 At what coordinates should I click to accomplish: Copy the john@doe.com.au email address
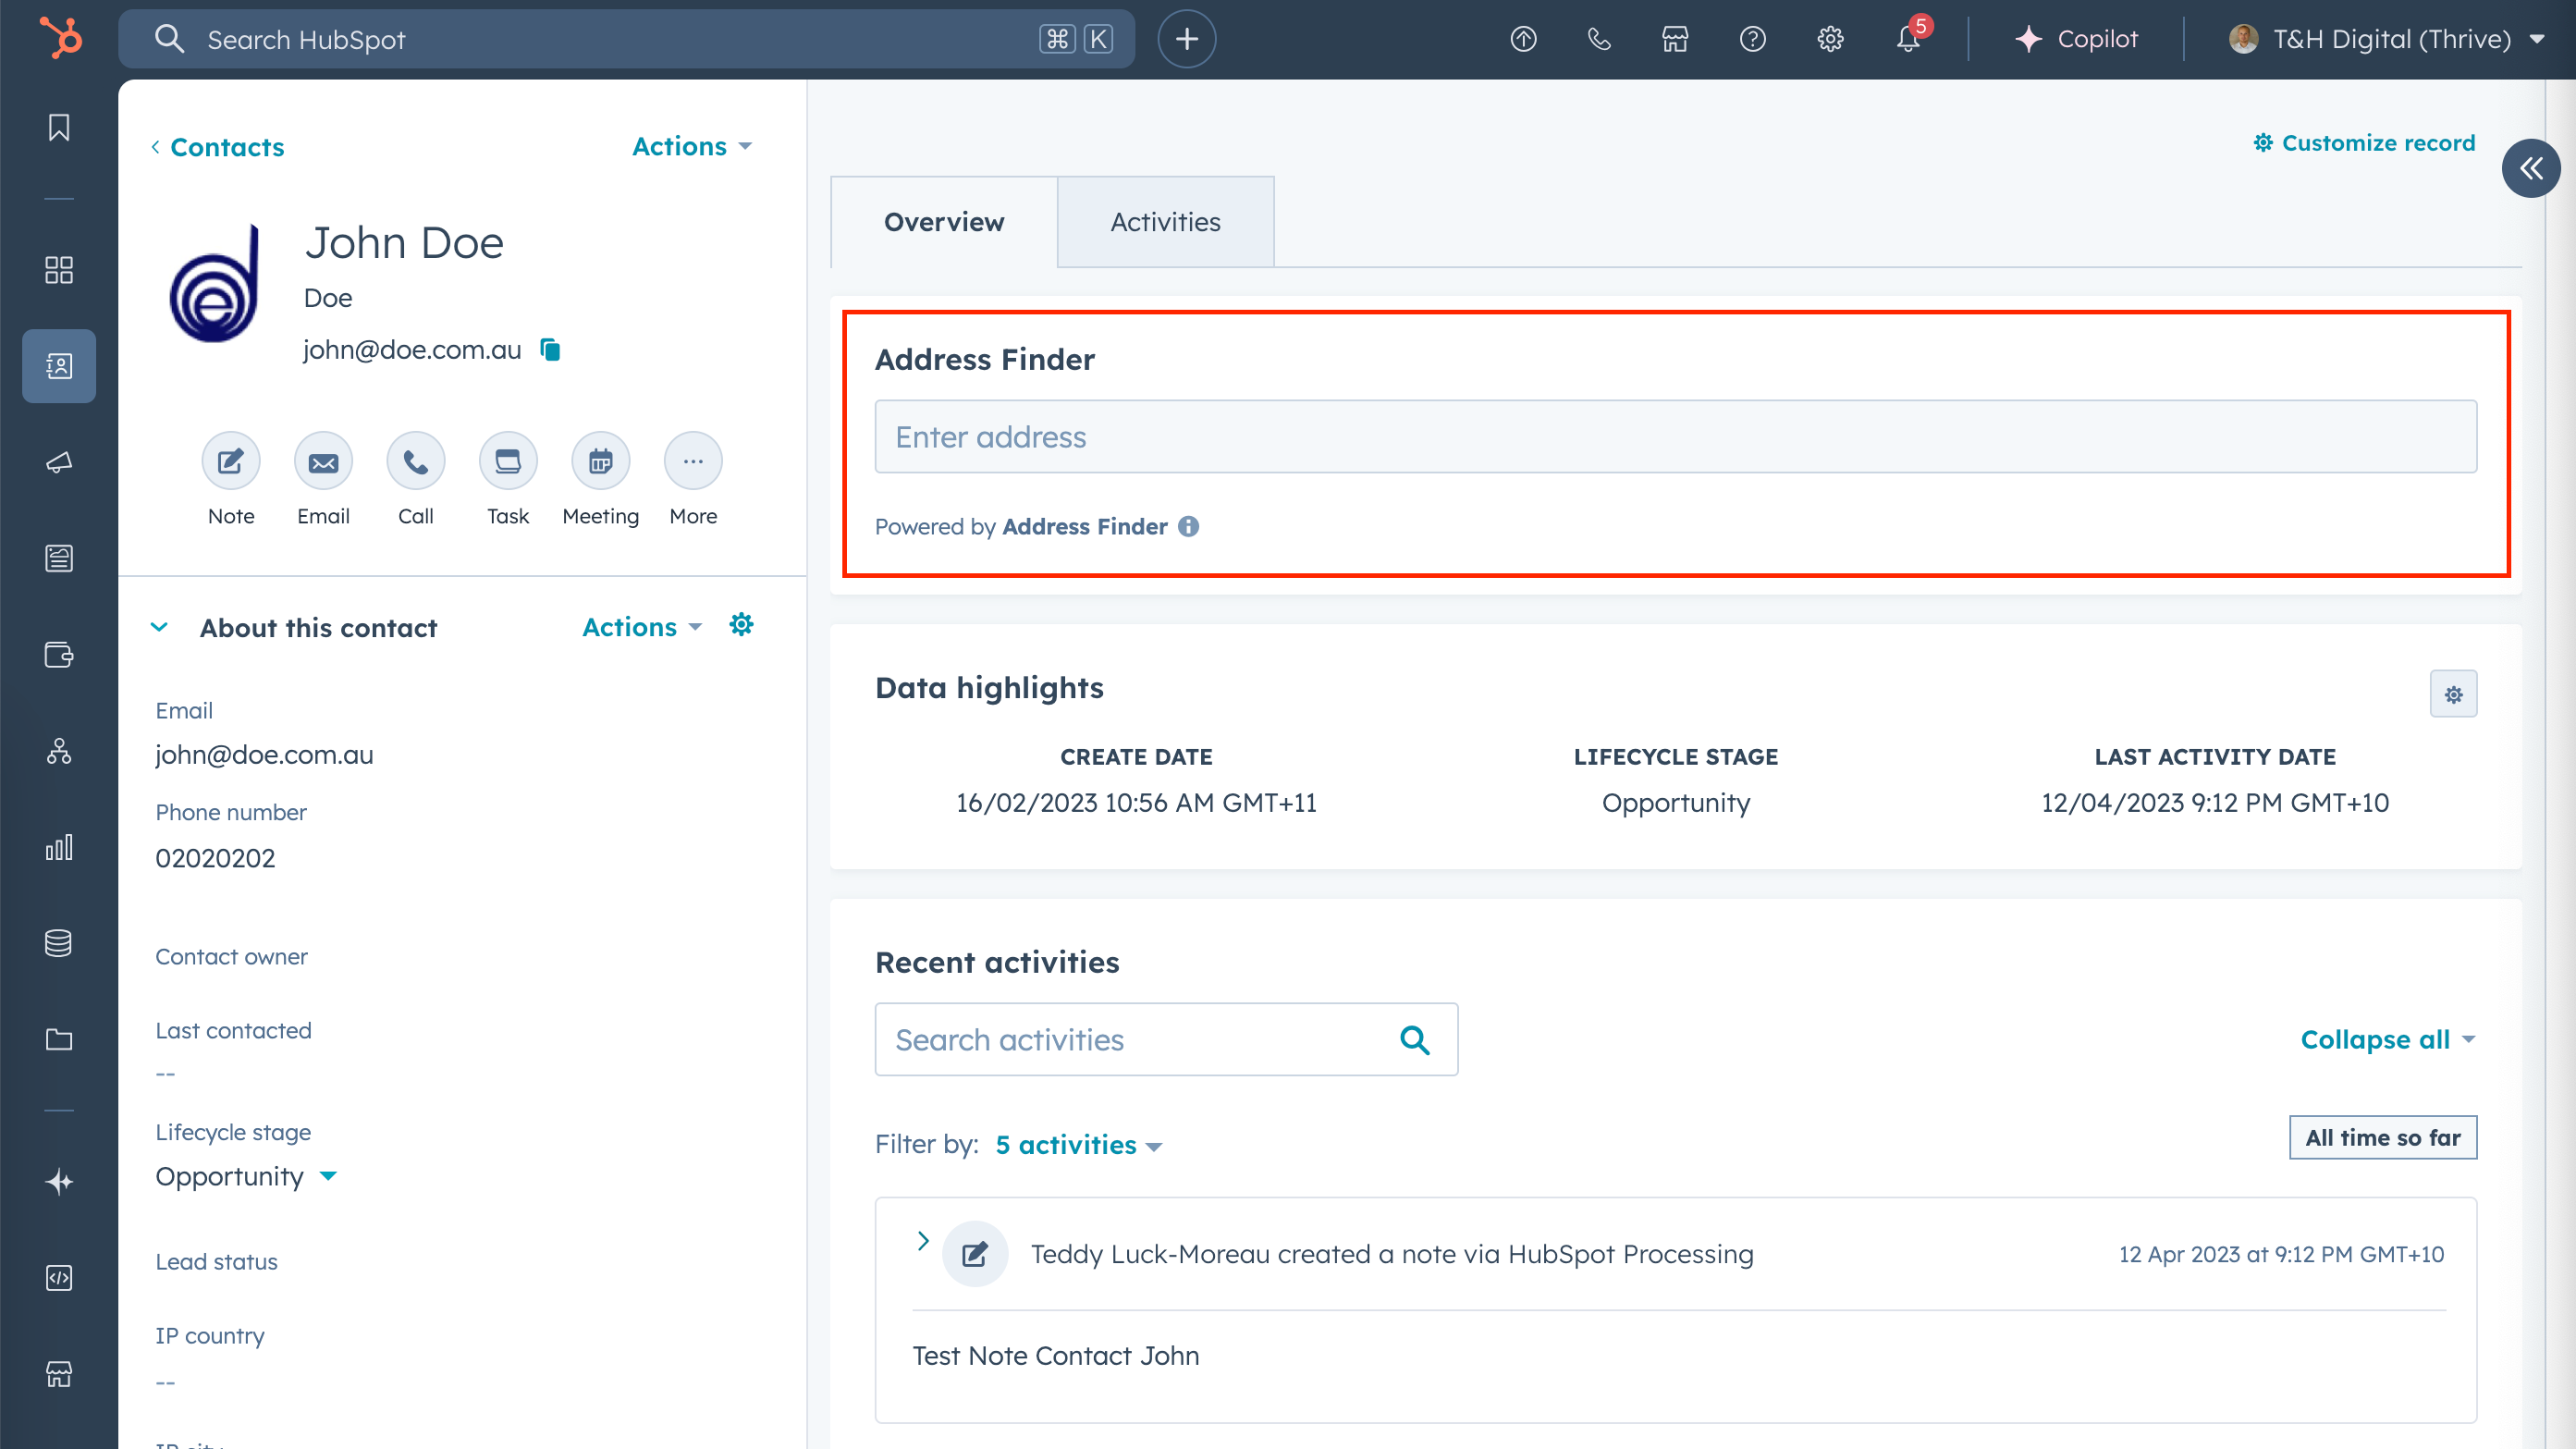550,349
